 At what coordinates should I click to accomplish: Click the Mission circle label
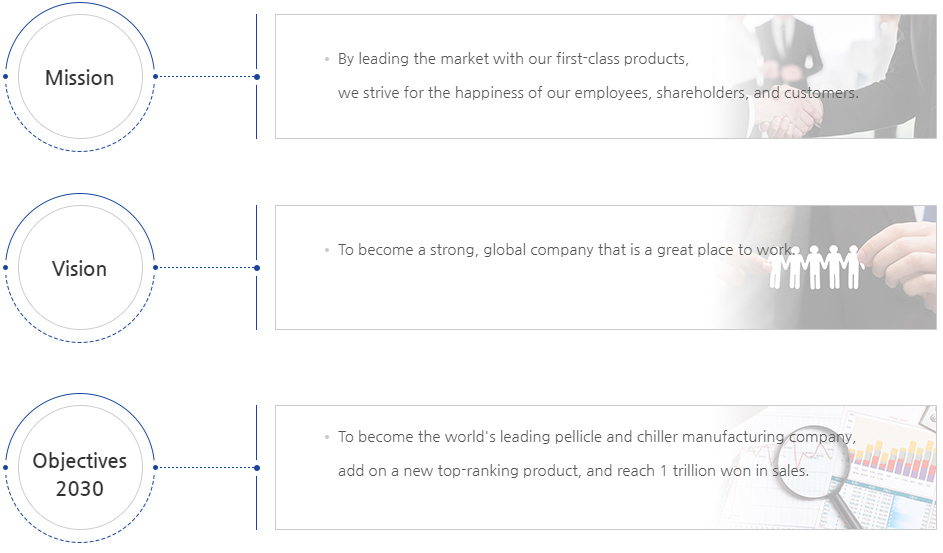pos(79,78)
